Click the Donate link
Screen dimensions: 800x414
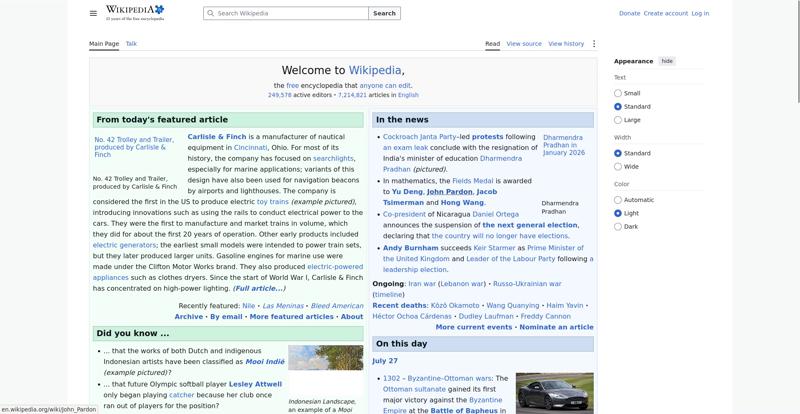(629, 13)
